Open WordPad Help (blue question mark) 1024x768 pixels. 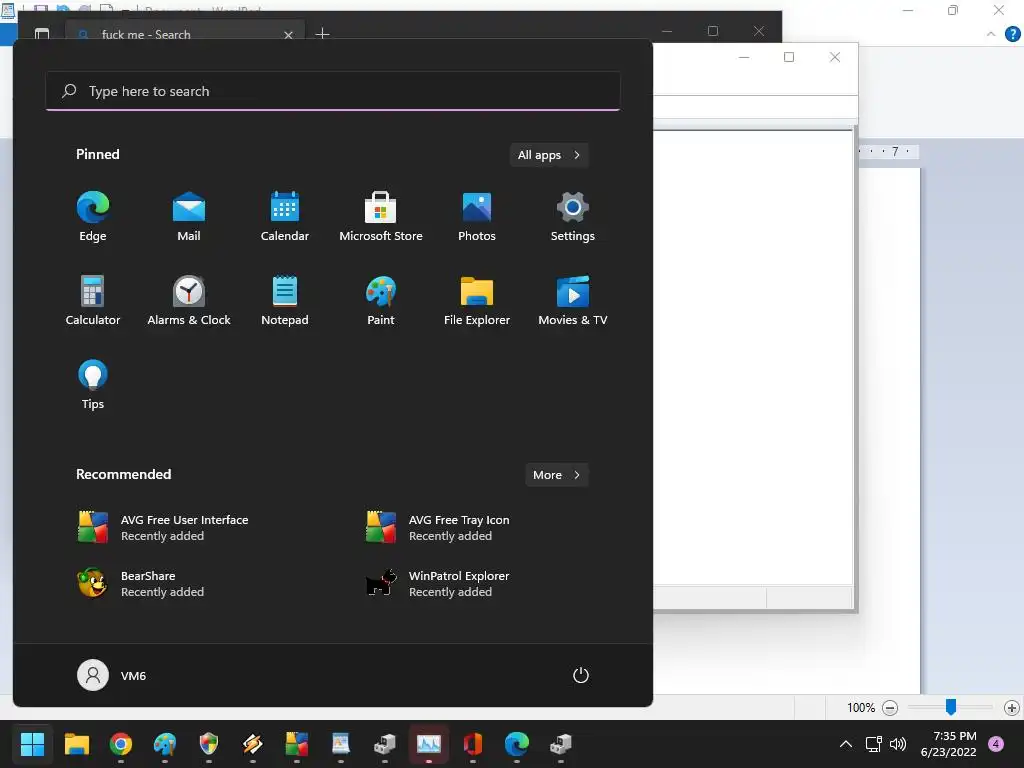pos(1012,34)
